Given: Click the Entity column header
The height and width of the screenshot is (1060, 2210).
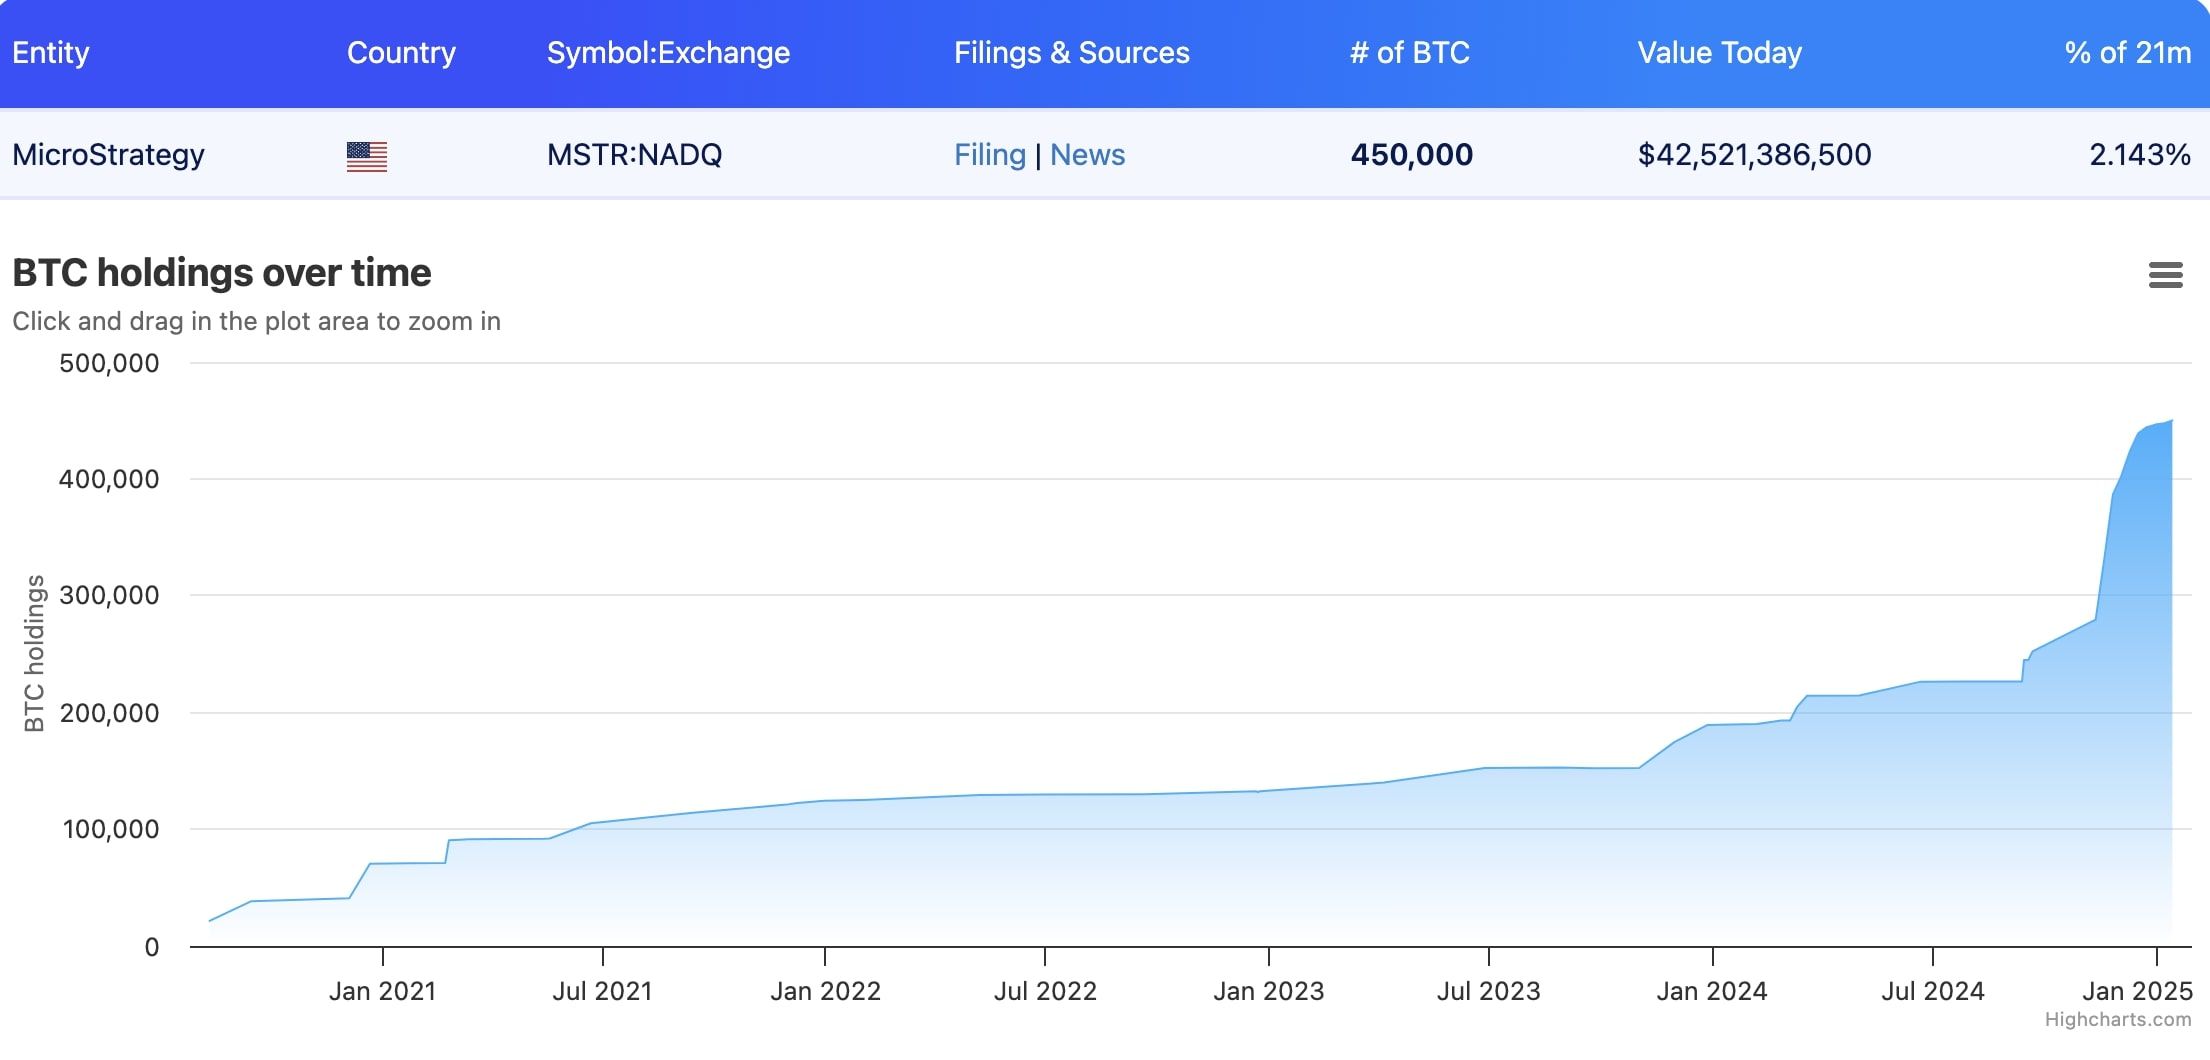Looking at the screenshot, I should click(x=51, y=52).
